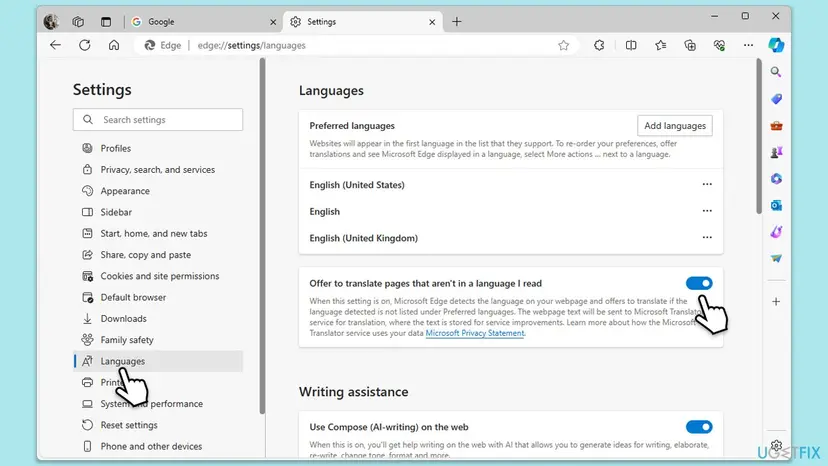Open System and performance section
The image size is (828, 466).
pyautogui.click(x=158, y=404)
